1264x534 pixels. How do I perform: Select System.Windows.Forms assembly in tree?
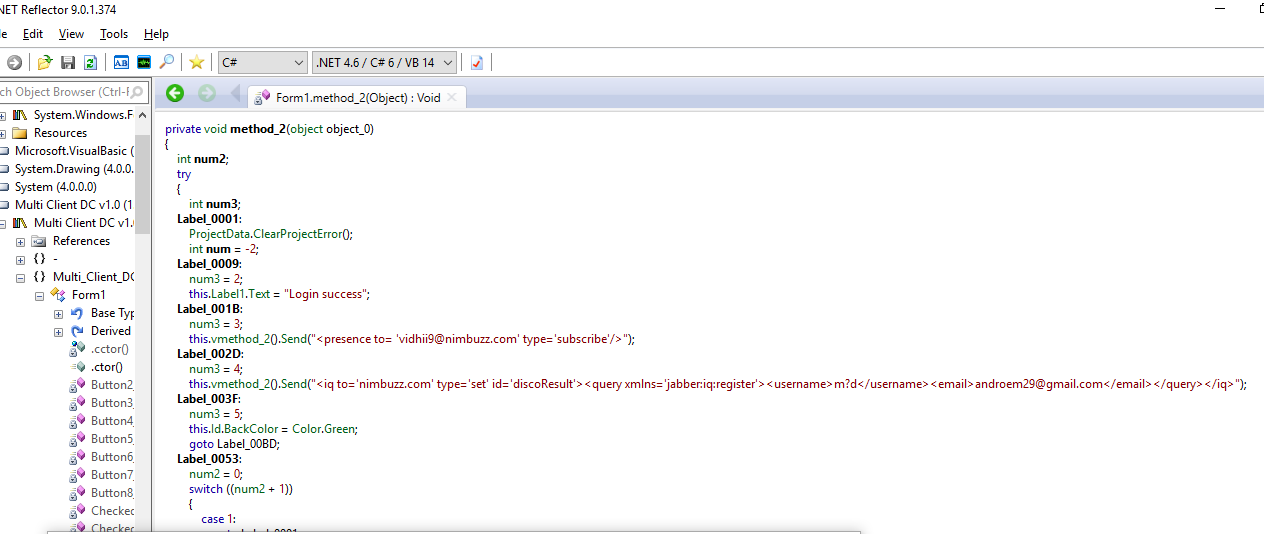[83, 115]
